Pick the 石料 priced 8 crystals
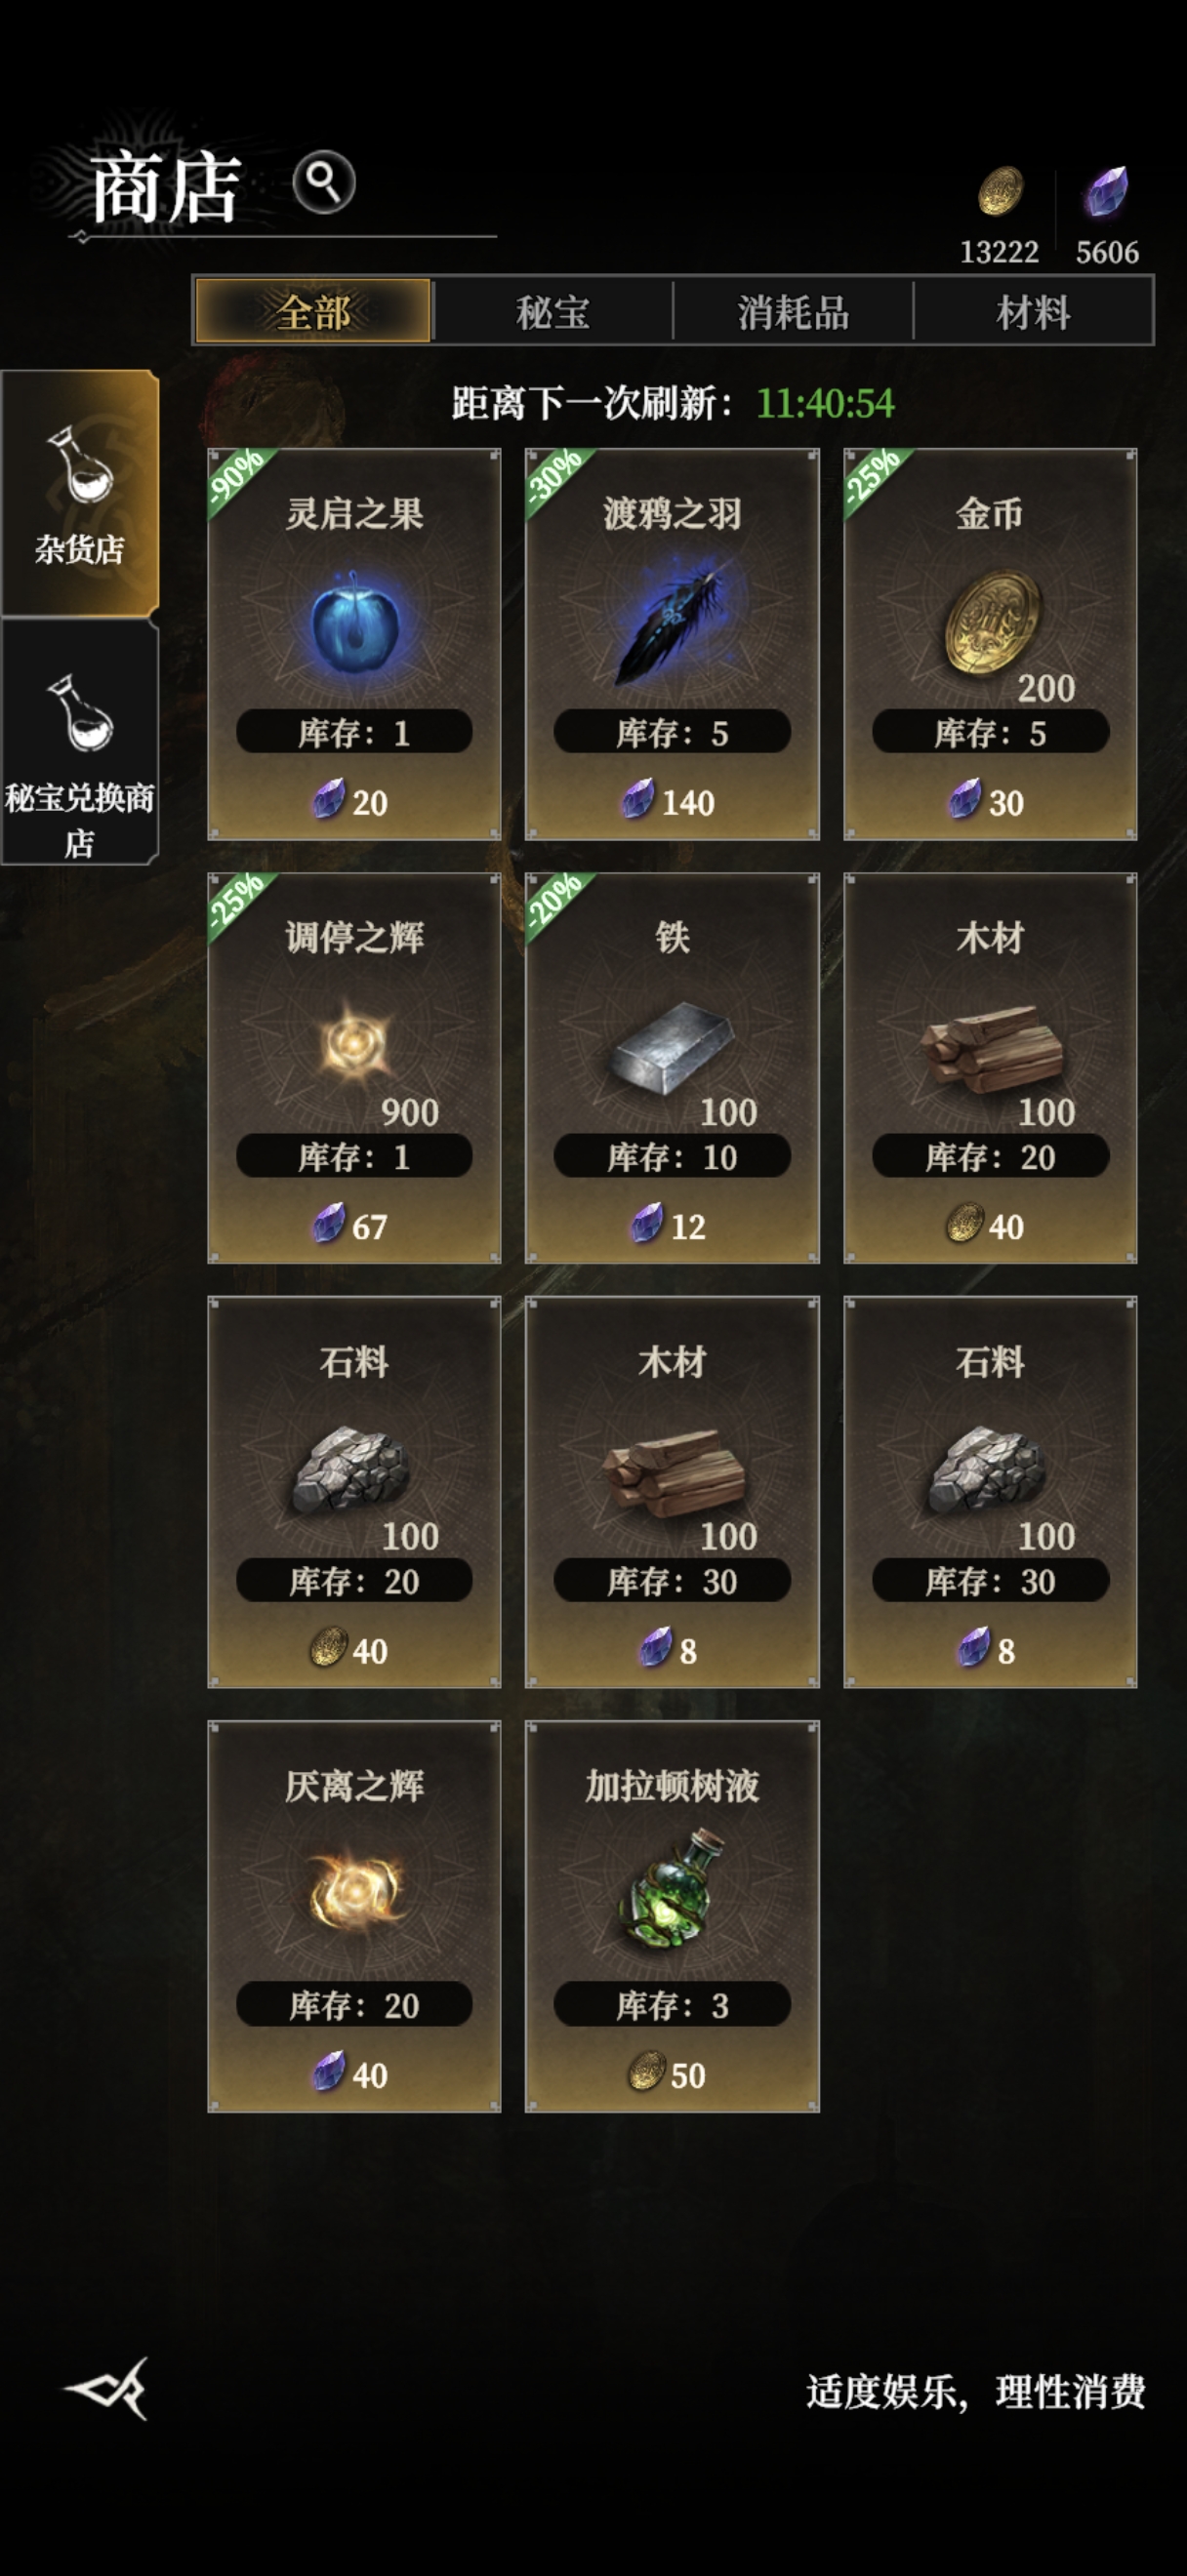Image resolution: width=1187 pixels, height=2576 pixels. [x=990, y=1492]
